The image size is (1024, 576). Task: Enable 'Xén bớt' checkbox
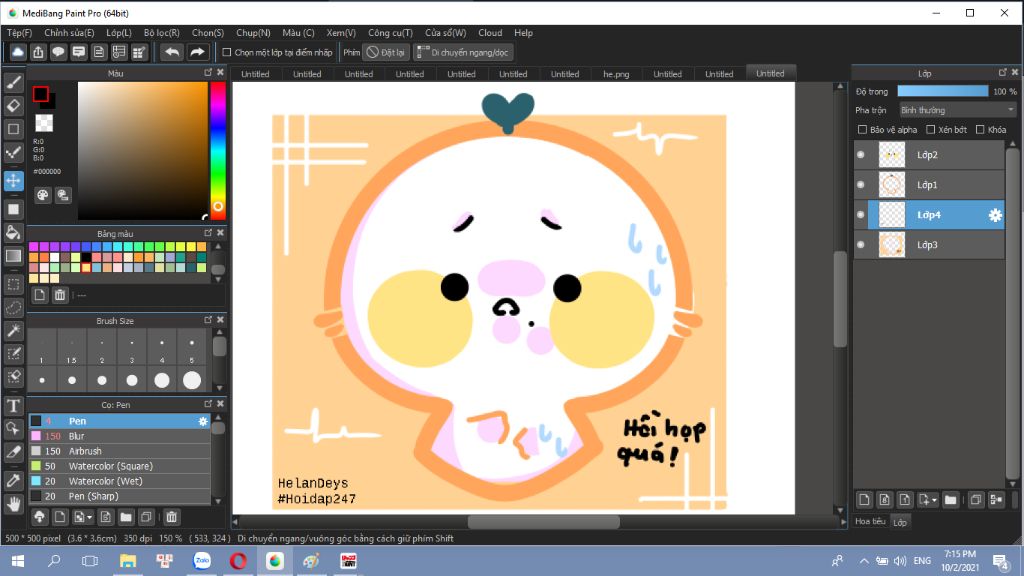[x=931, y=129]
